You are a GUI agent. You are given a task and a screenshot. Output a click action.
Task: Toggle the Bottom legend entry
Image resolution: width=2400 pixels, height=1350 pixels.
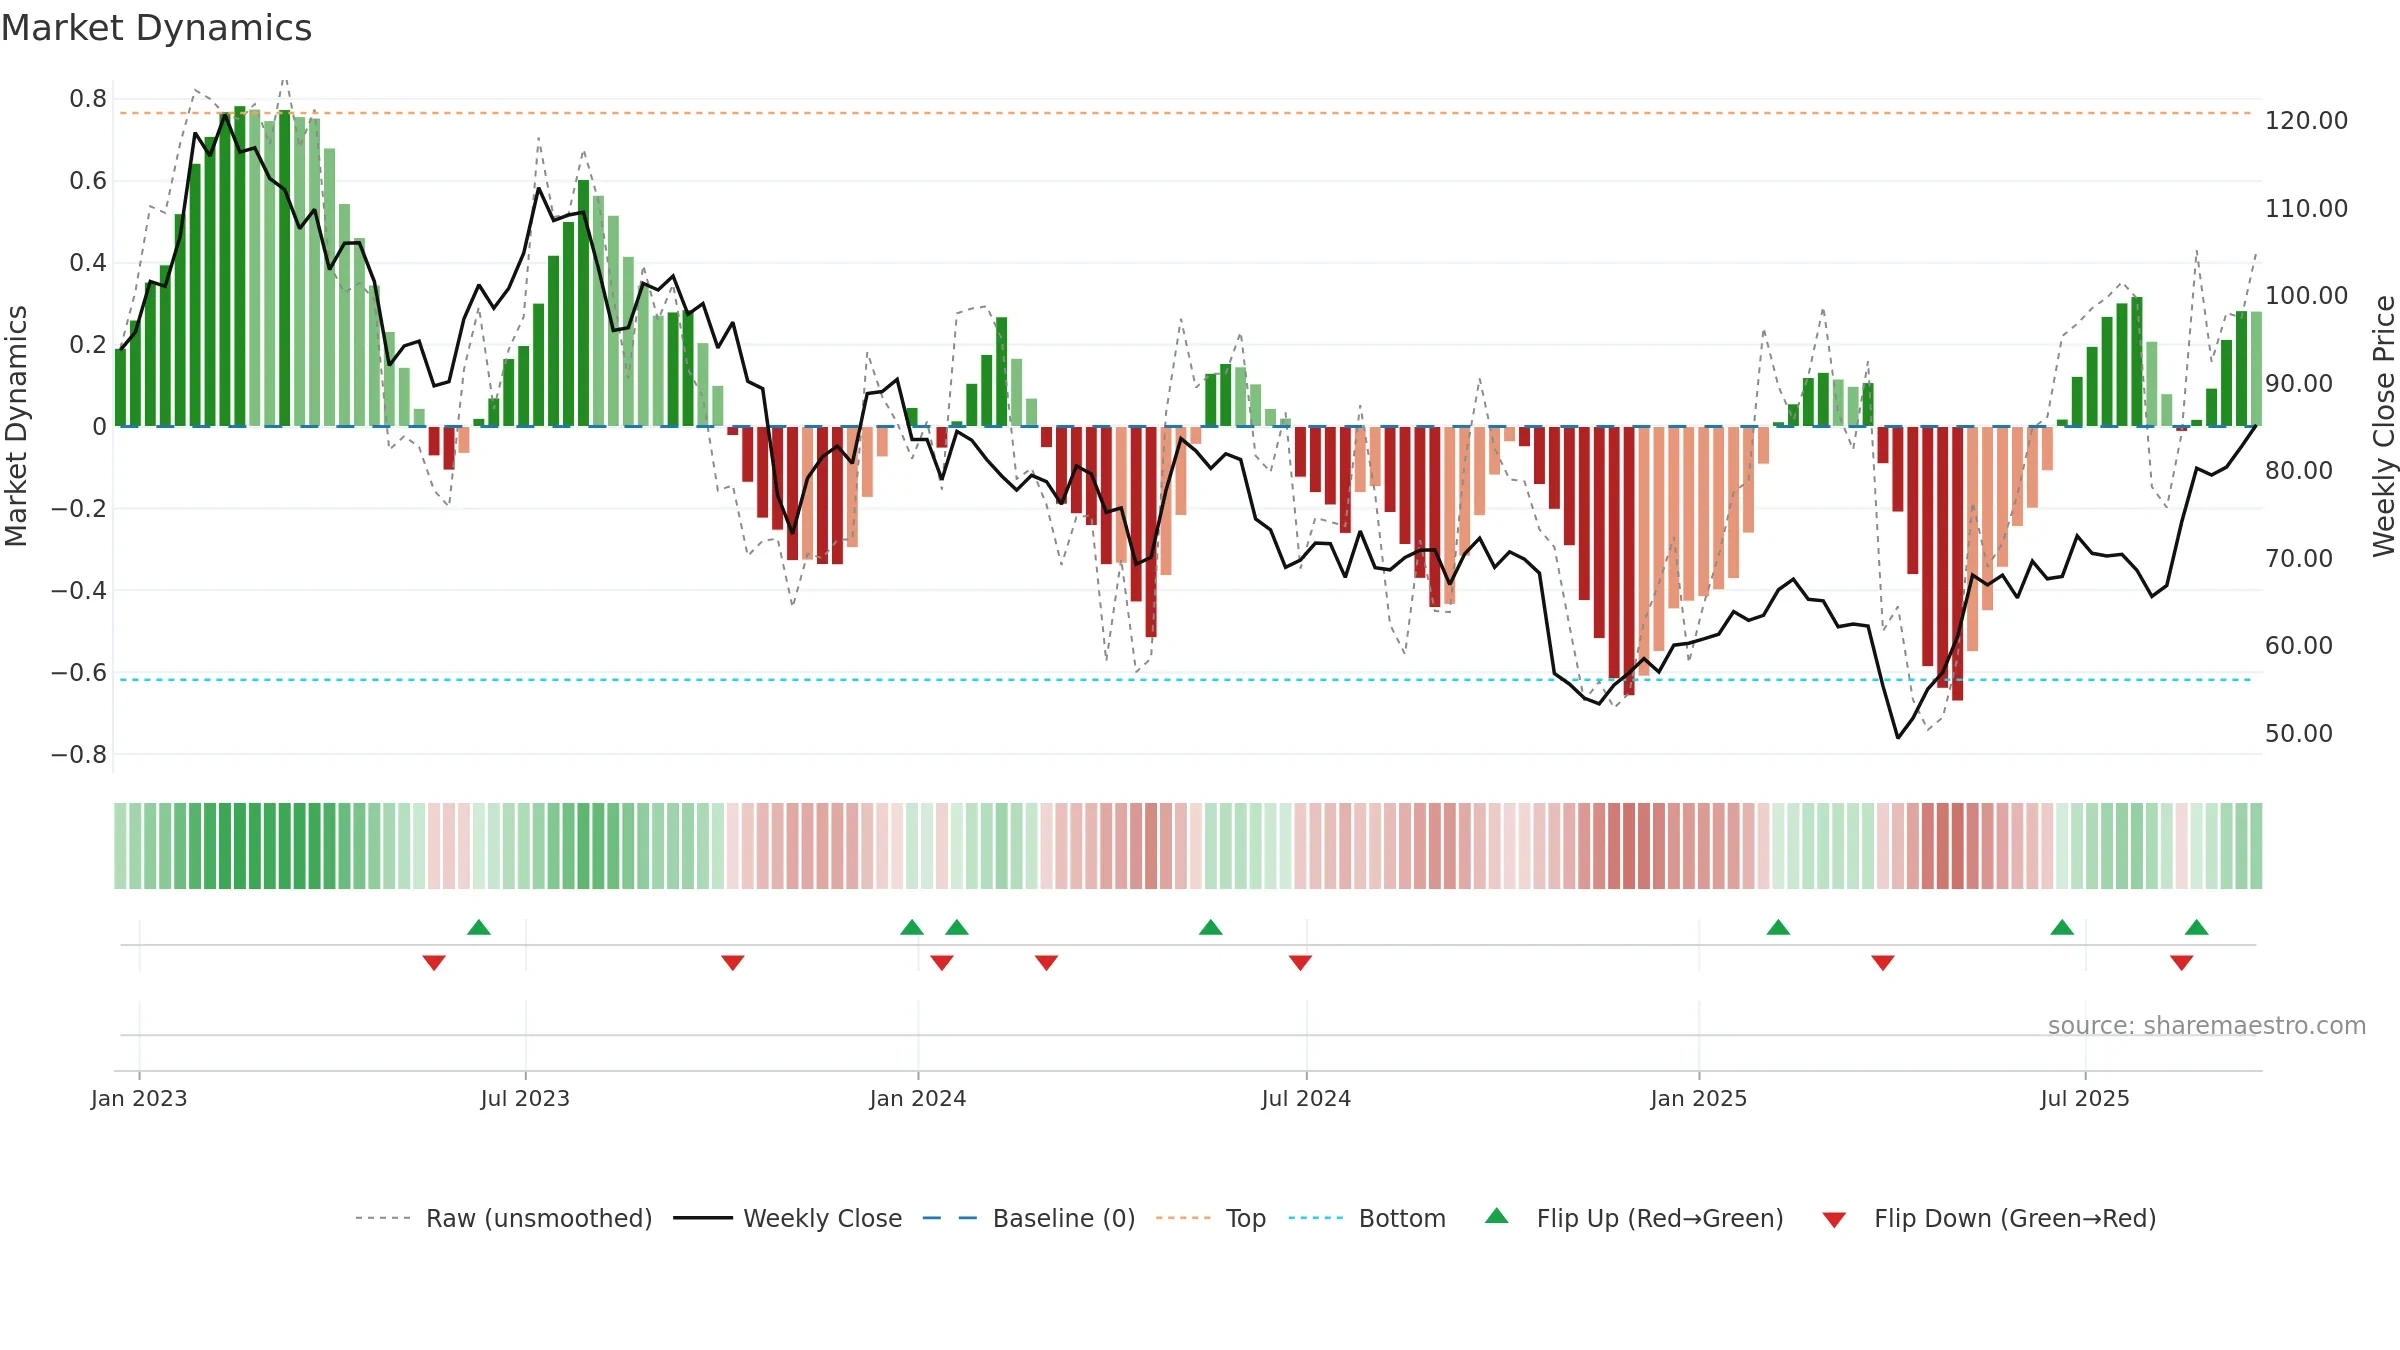coord(1367,1218)
